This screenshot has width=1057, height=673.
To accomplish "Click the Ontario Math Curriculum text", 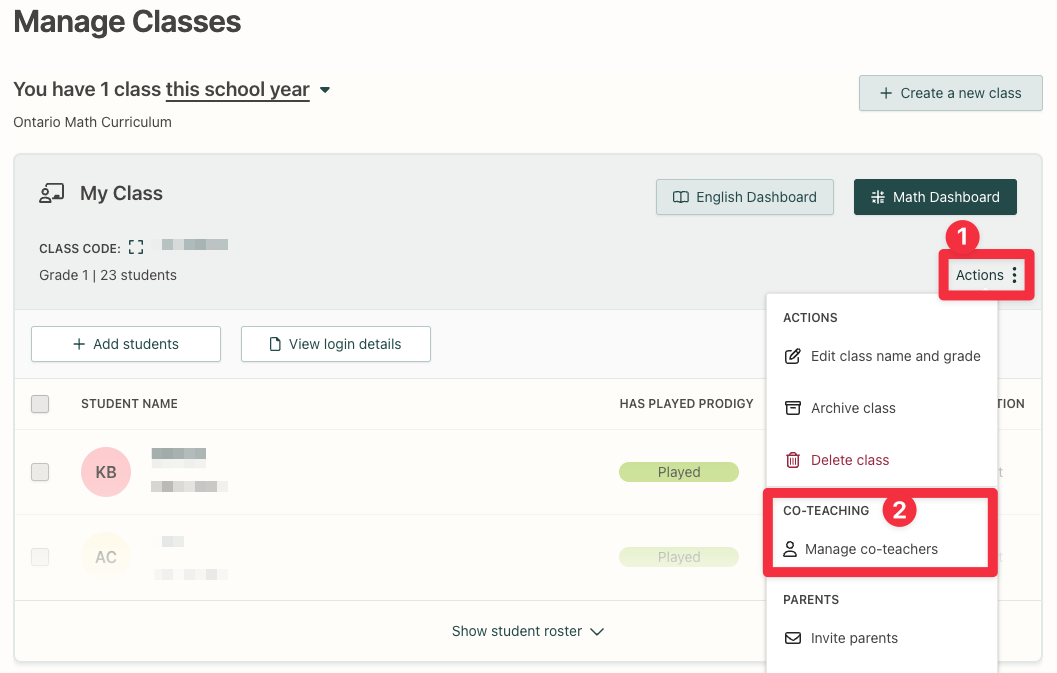I will click(92, 122).
